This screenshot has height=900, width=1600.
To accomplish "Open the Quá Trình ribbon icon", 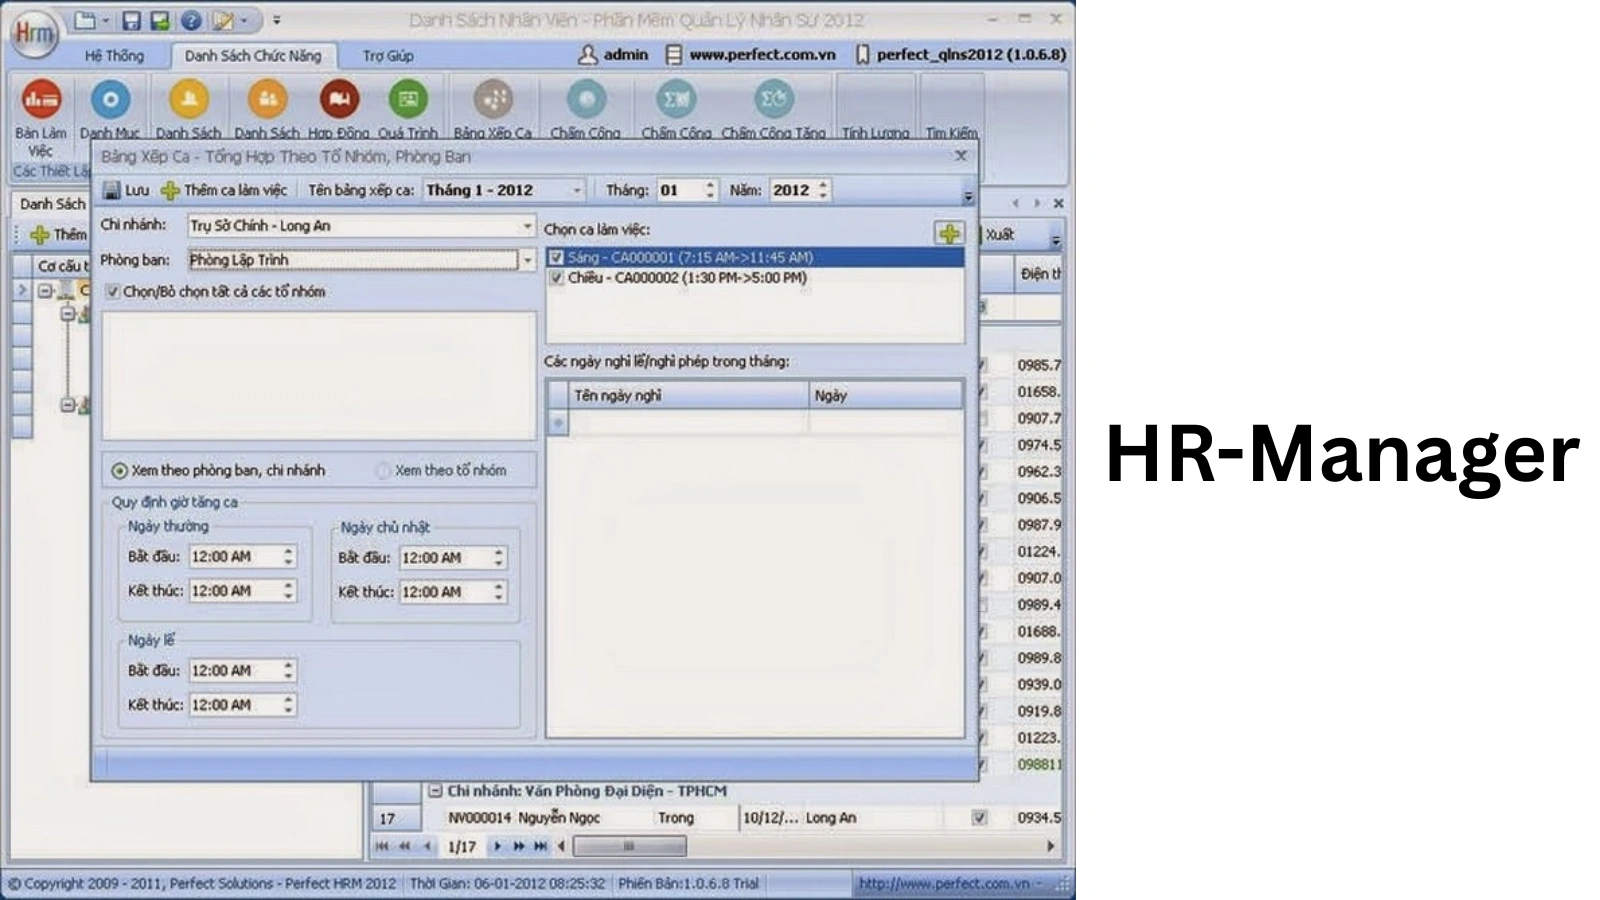I will pyautogui.click(x=407, y=99).
